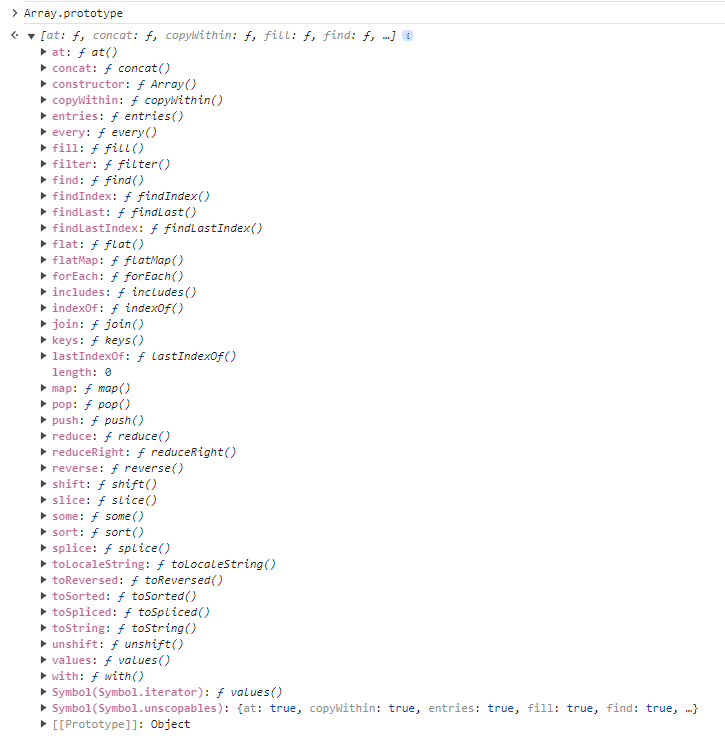
Task: Click the 'f includes()' function value
Action: click(x=157, y=292)
